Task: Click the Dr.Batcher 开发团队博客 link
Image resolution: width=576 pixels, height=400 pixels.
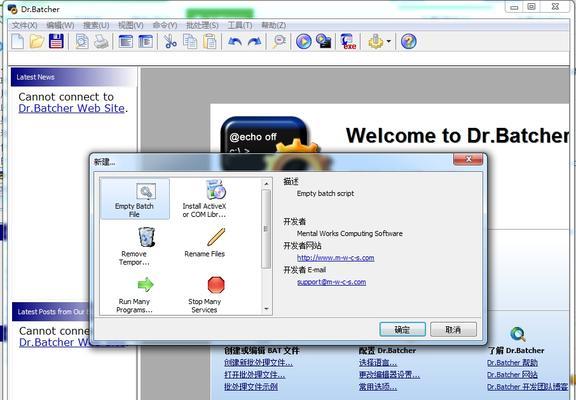Action: 527,387
